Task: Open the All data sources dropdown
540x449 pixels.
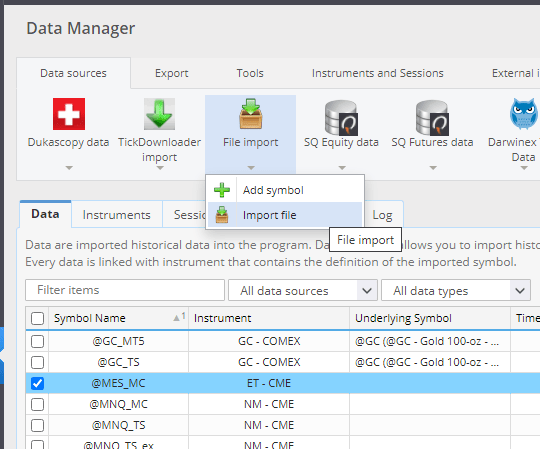Action: (303, 290)
